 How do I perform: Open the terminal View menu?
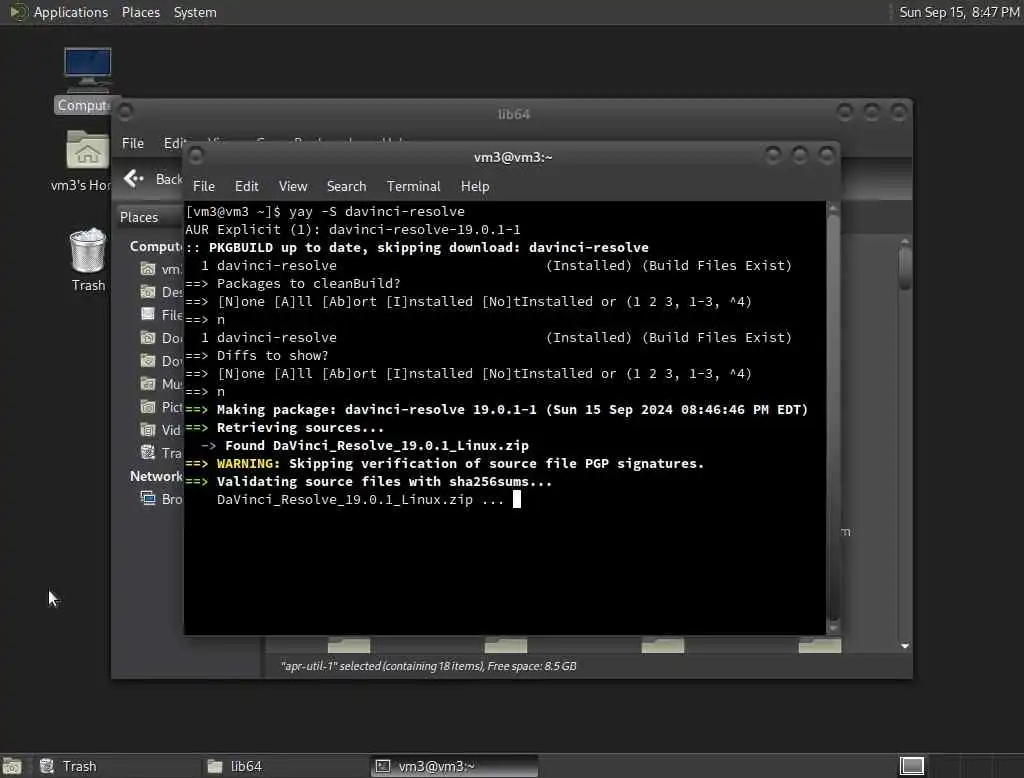293,186
